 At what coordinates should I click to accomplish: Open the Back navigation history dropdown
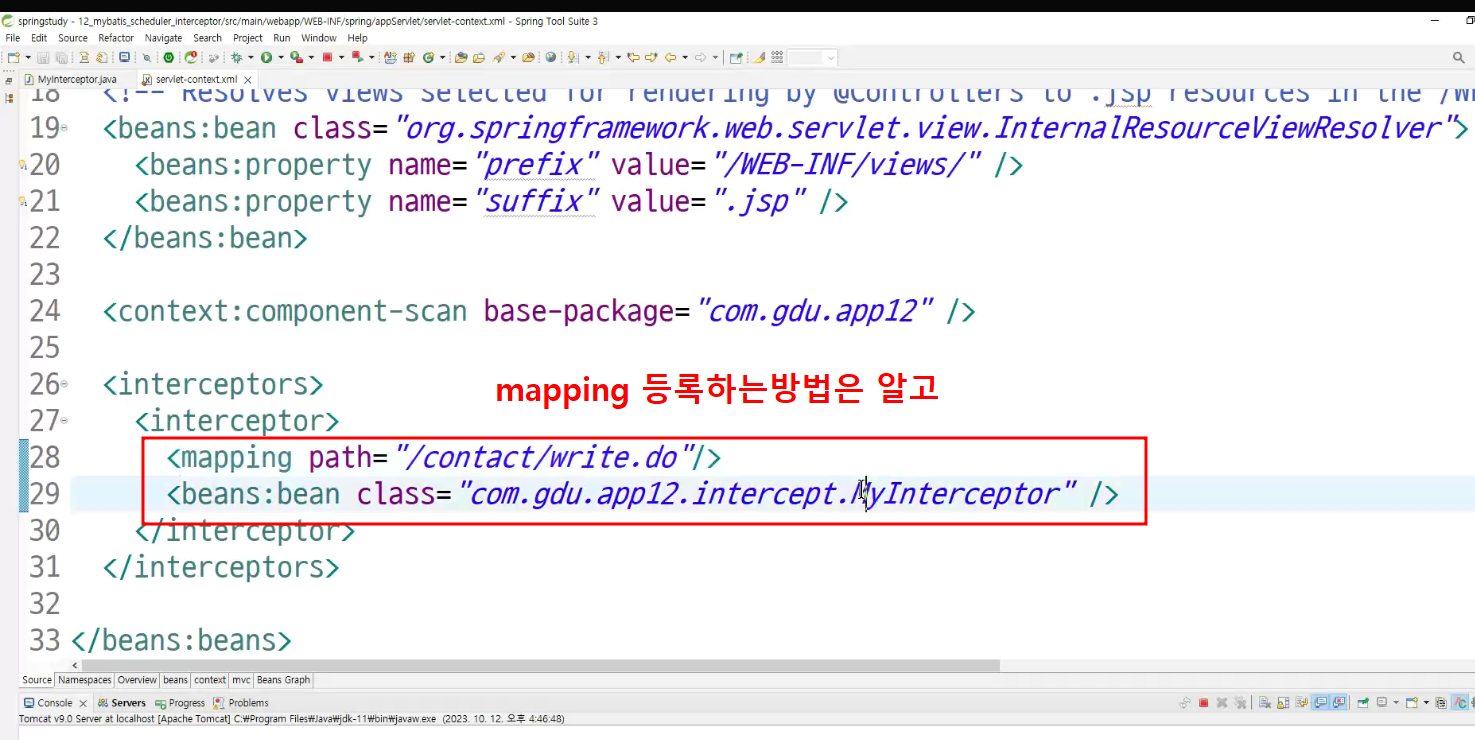pyautogui.click(x=685, y=58)
